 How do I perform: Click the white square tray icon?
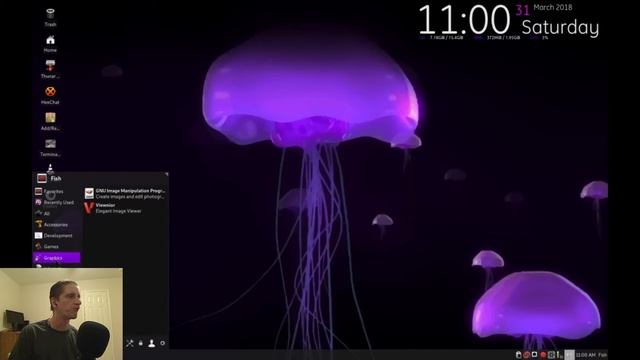535,354
